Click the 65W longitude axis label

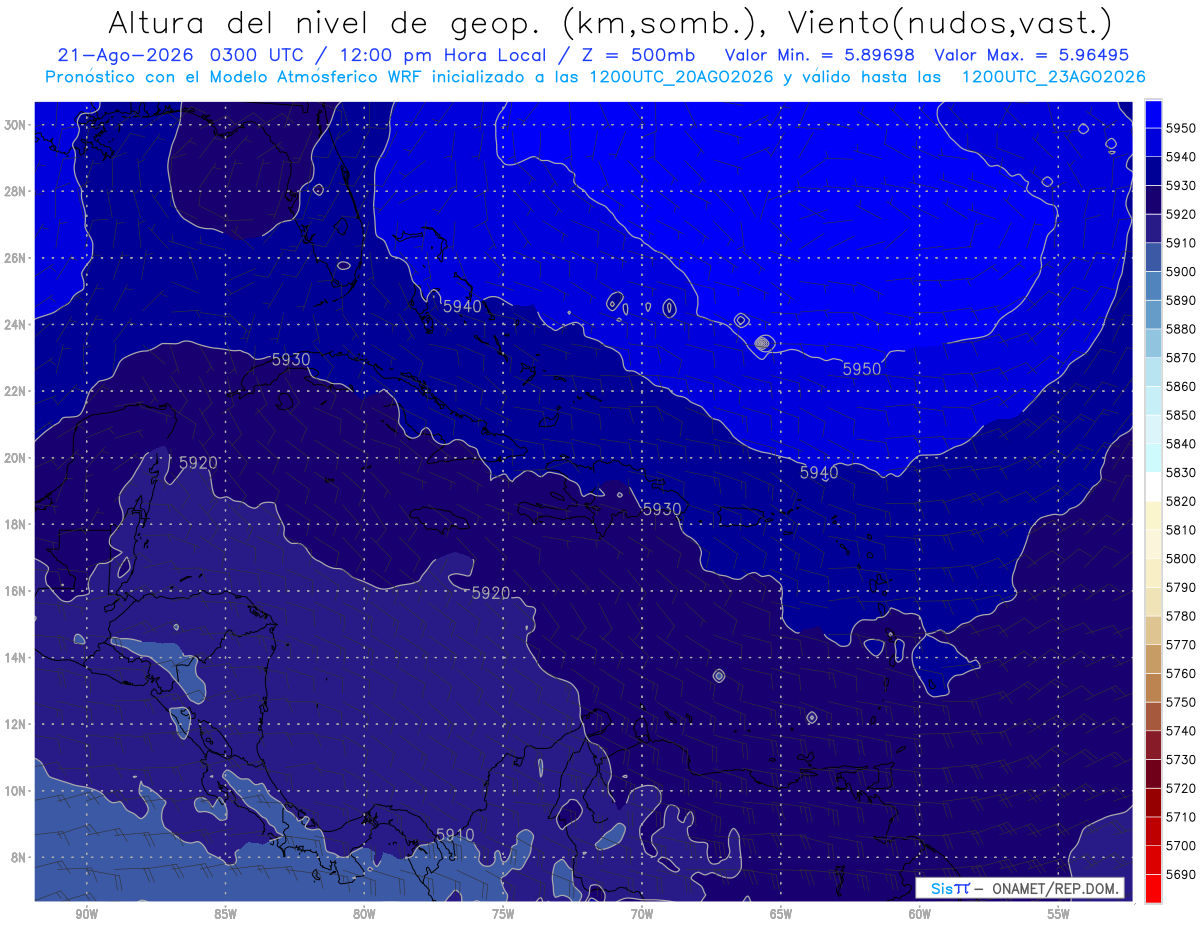coord(781,914)
